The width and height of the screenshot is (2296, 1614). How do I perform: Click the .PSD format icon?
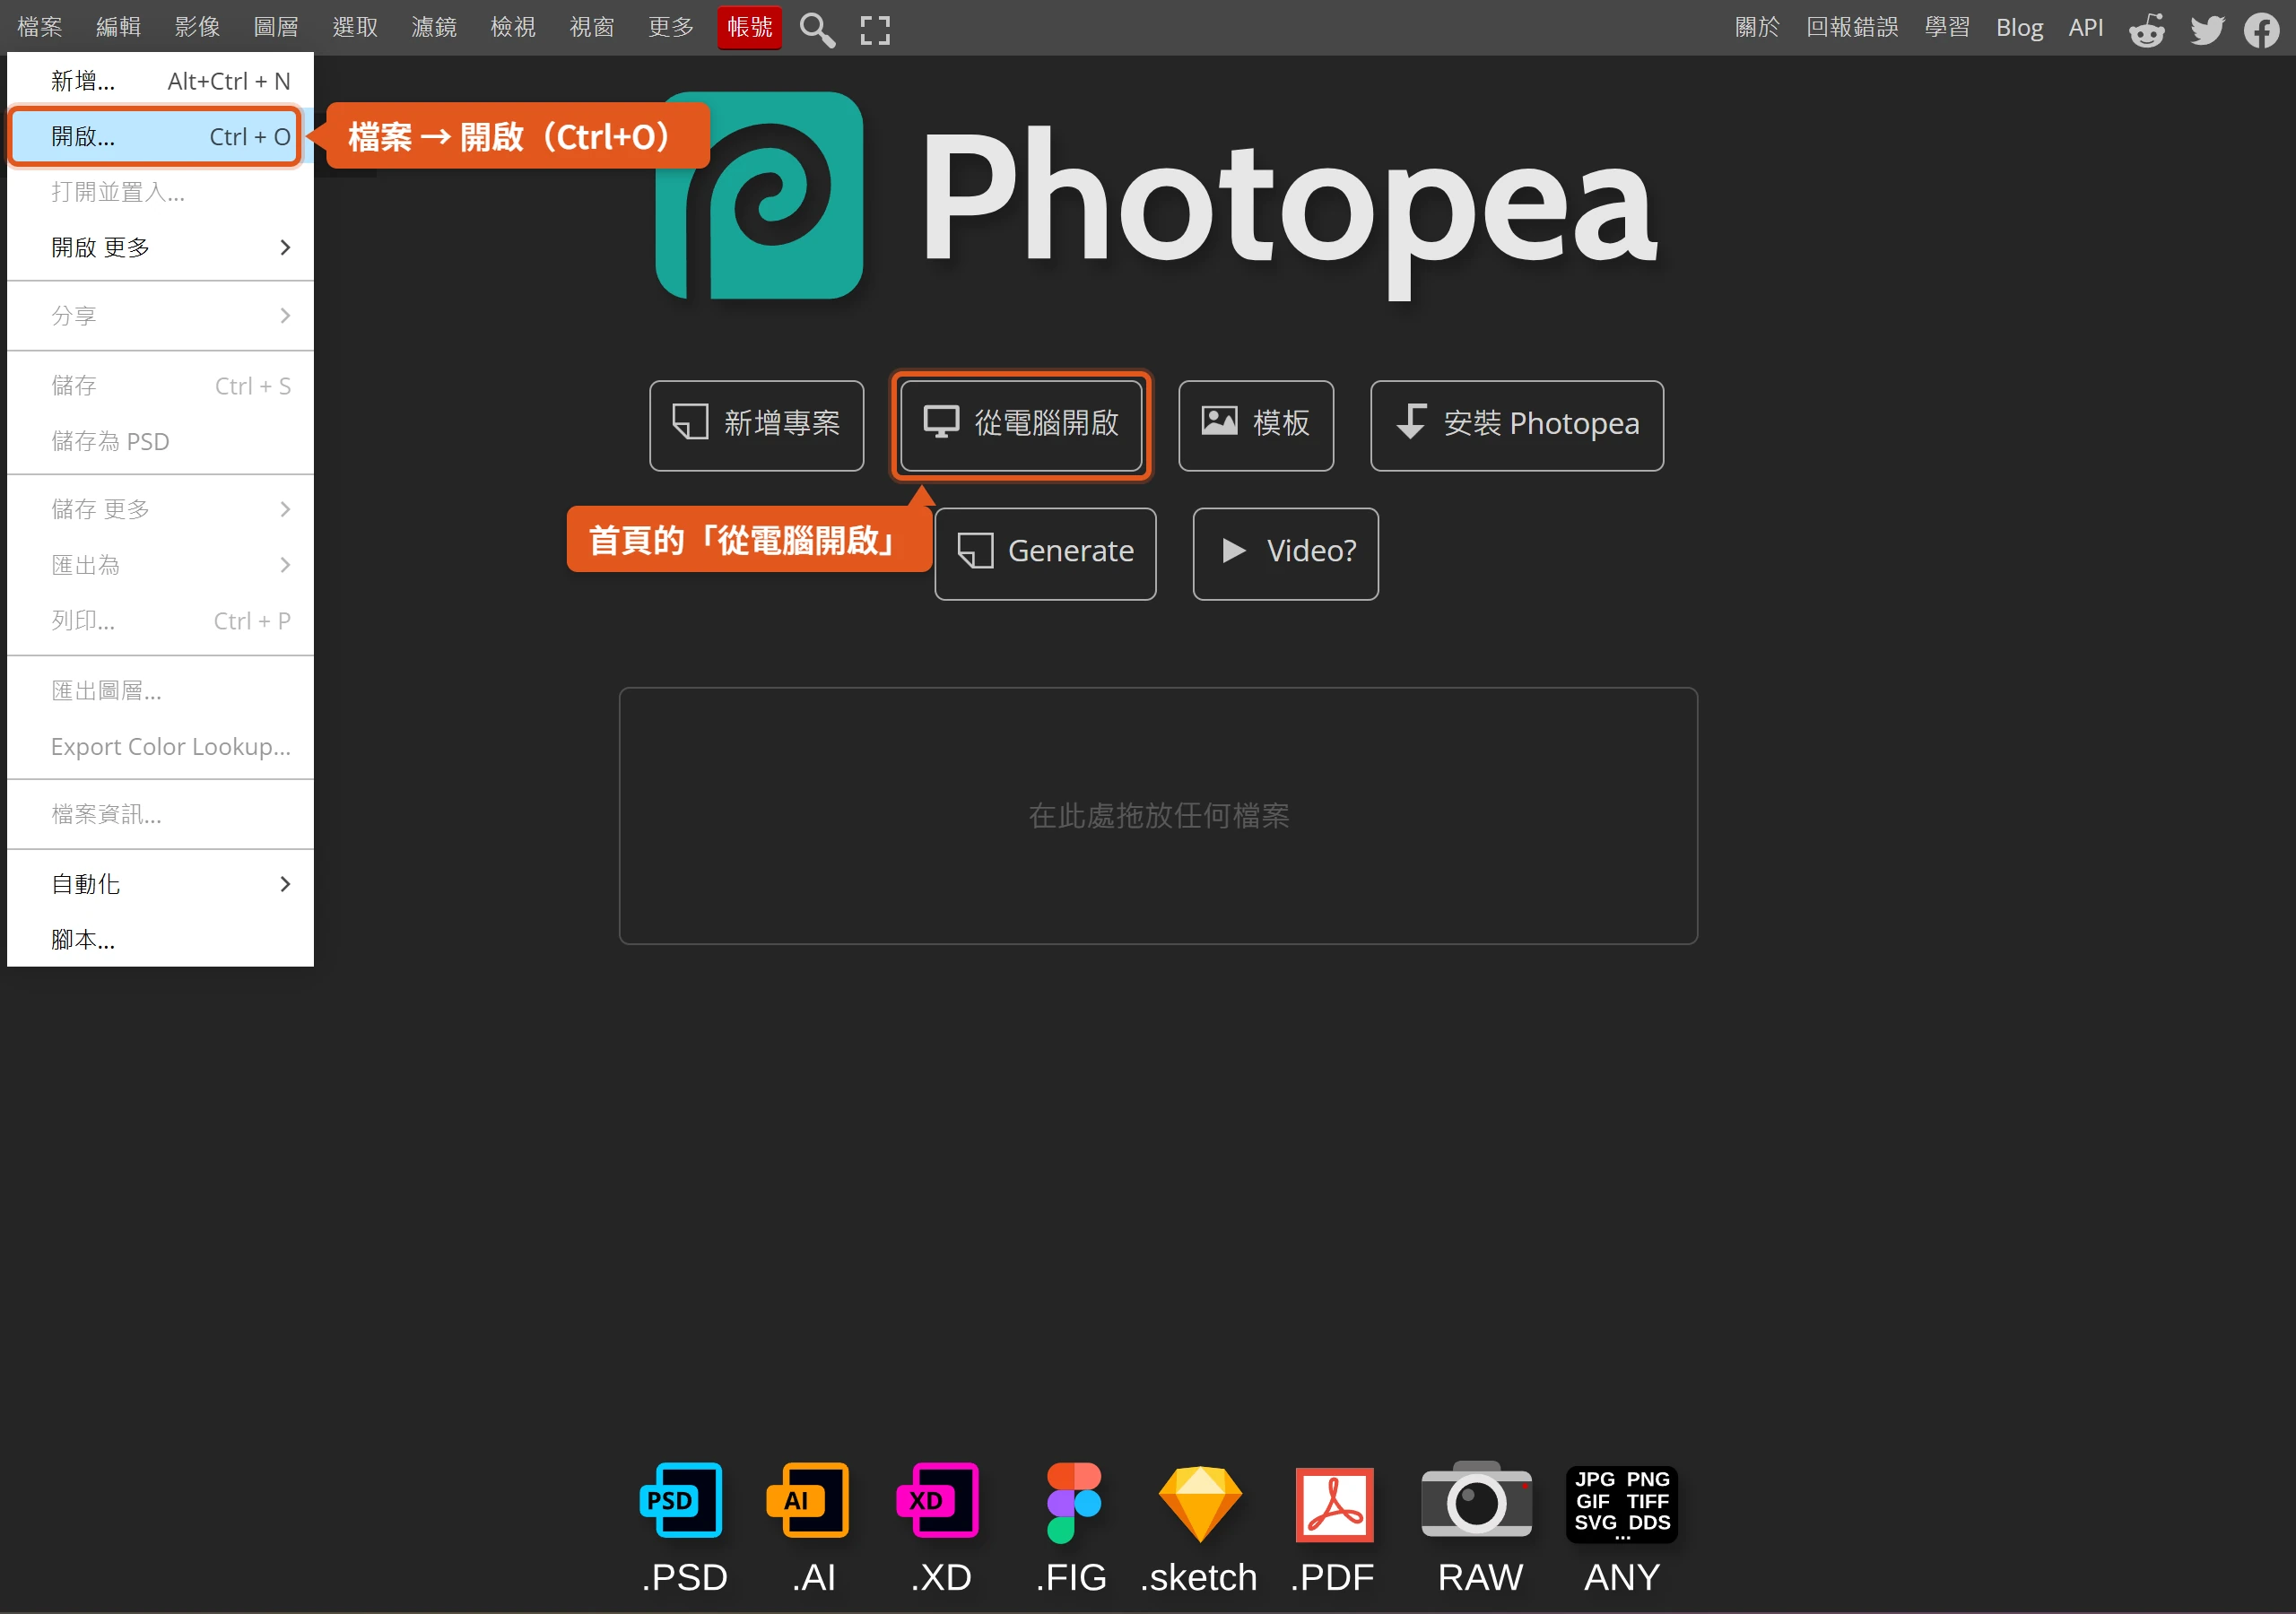[681, 1500]
